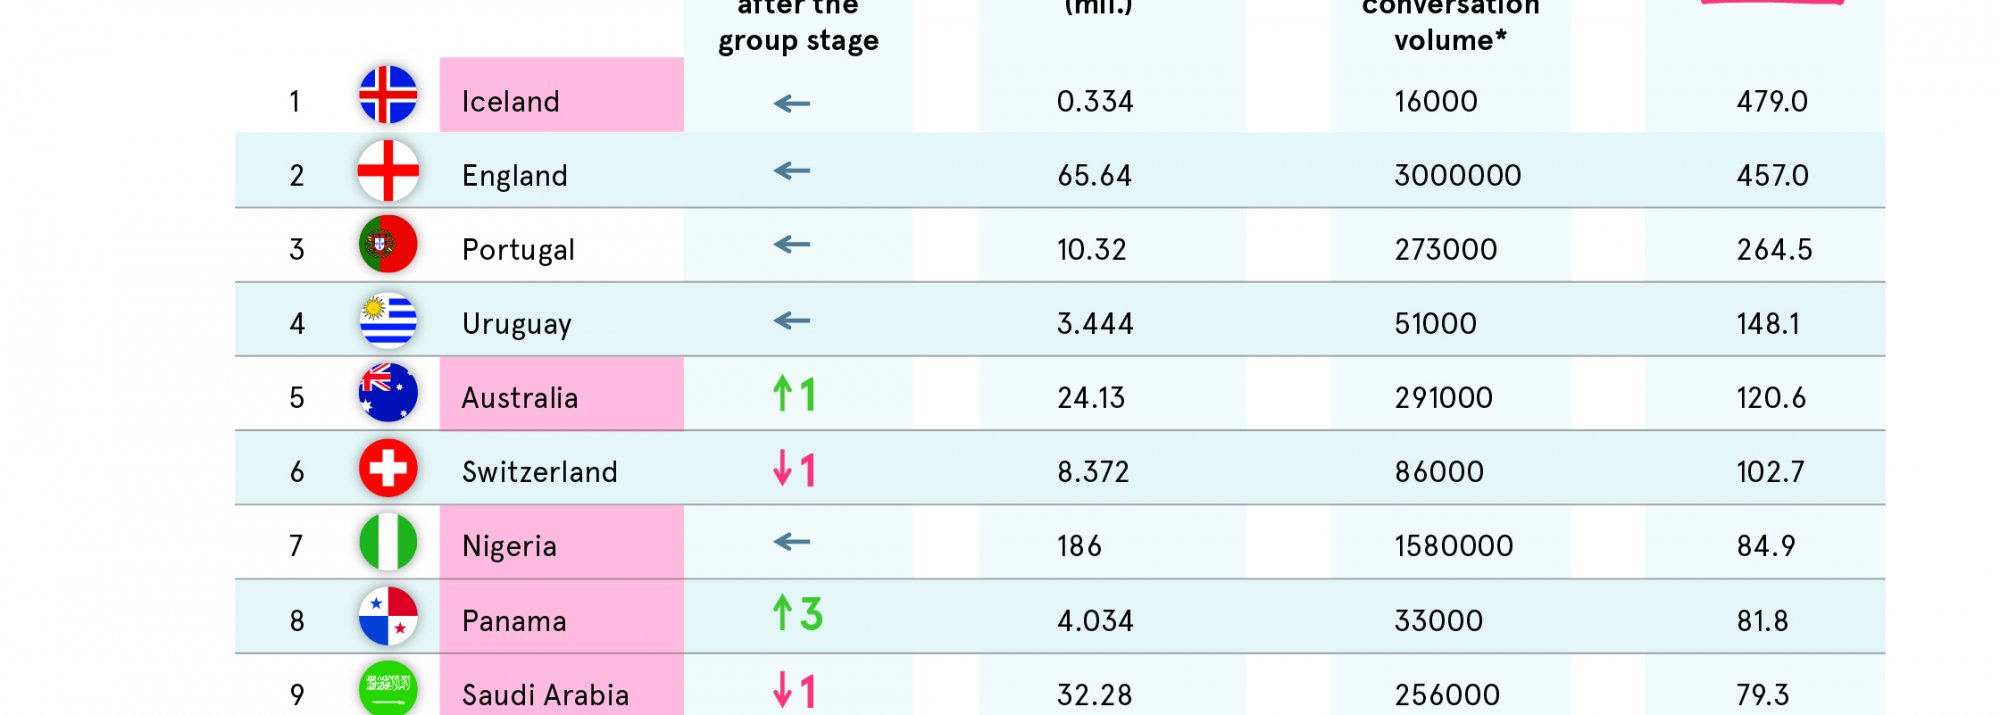Select the pink Iceland country name cell

(561, 96)
